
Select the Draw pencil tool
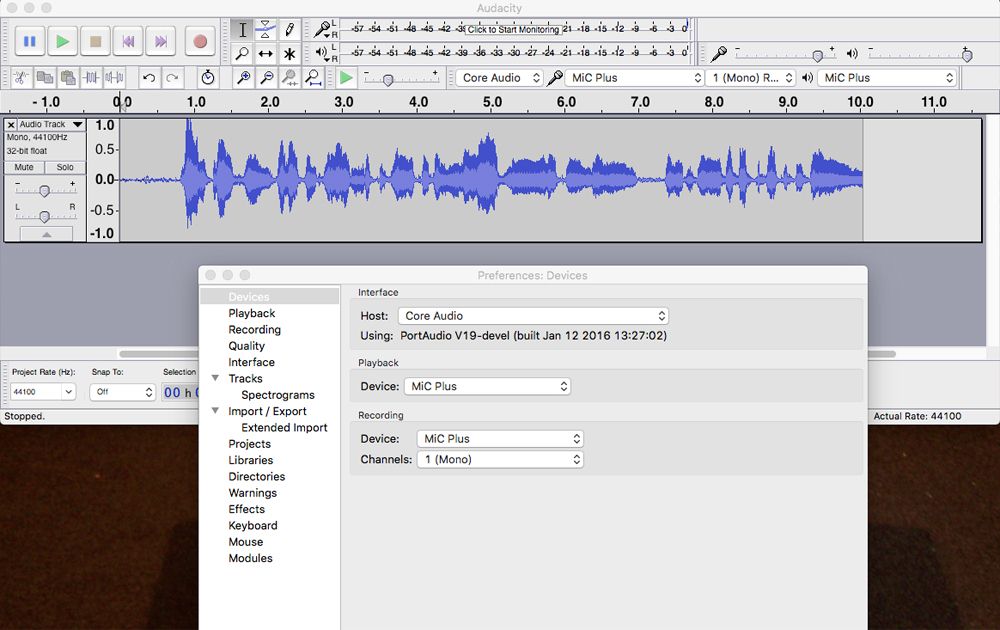pos(290,29)
